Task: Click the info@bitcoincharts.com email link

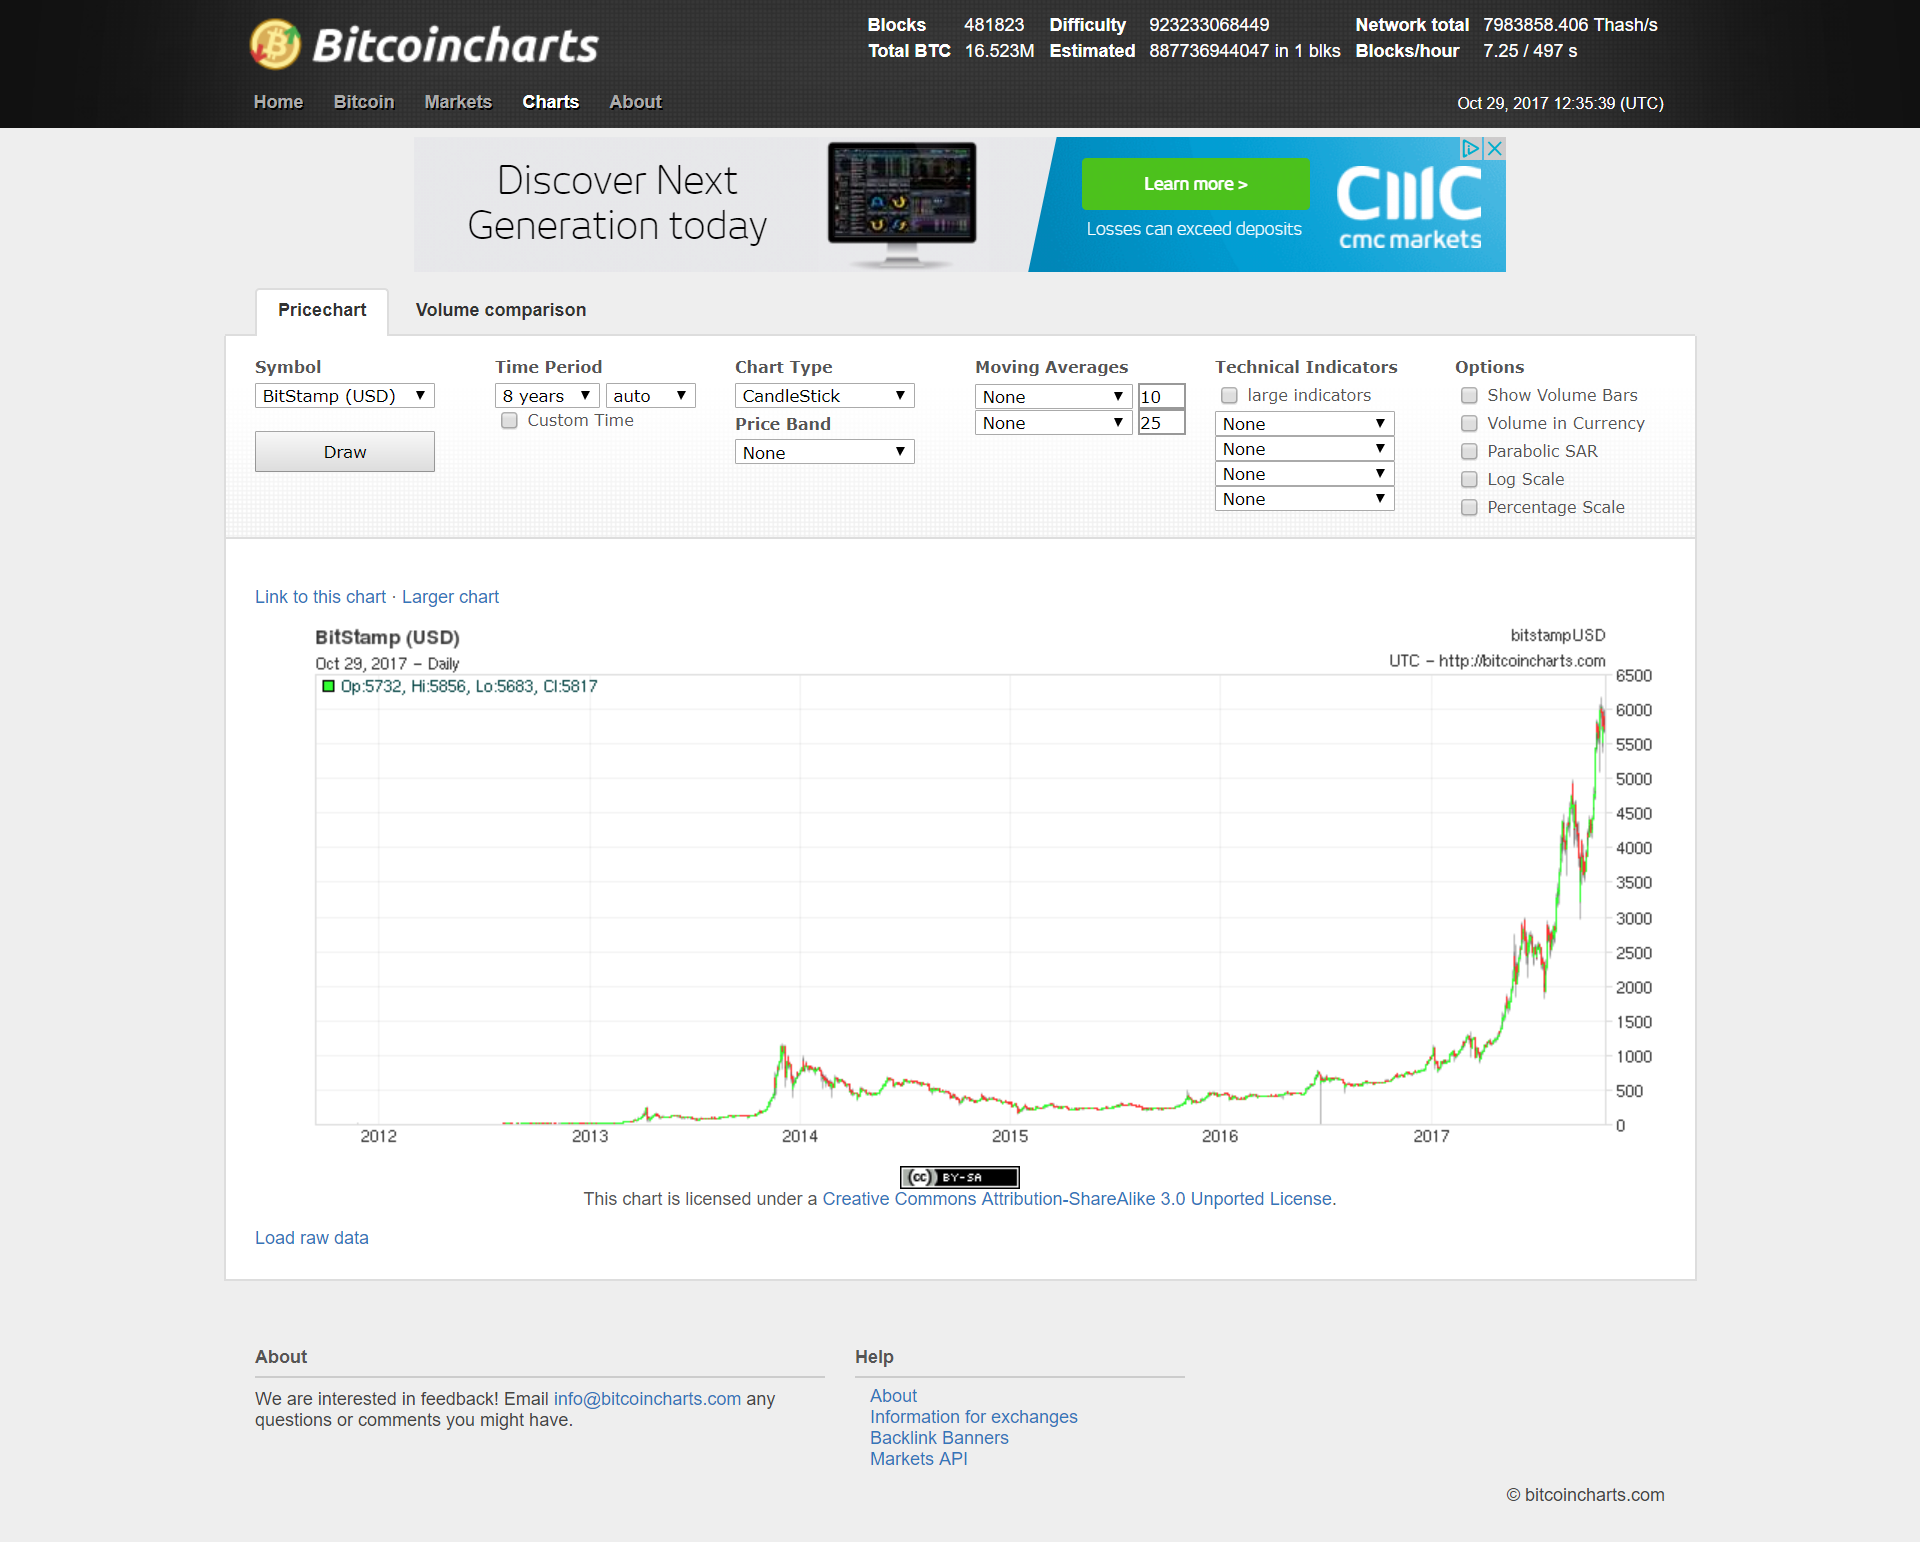Action: [x=647, y=1399]
